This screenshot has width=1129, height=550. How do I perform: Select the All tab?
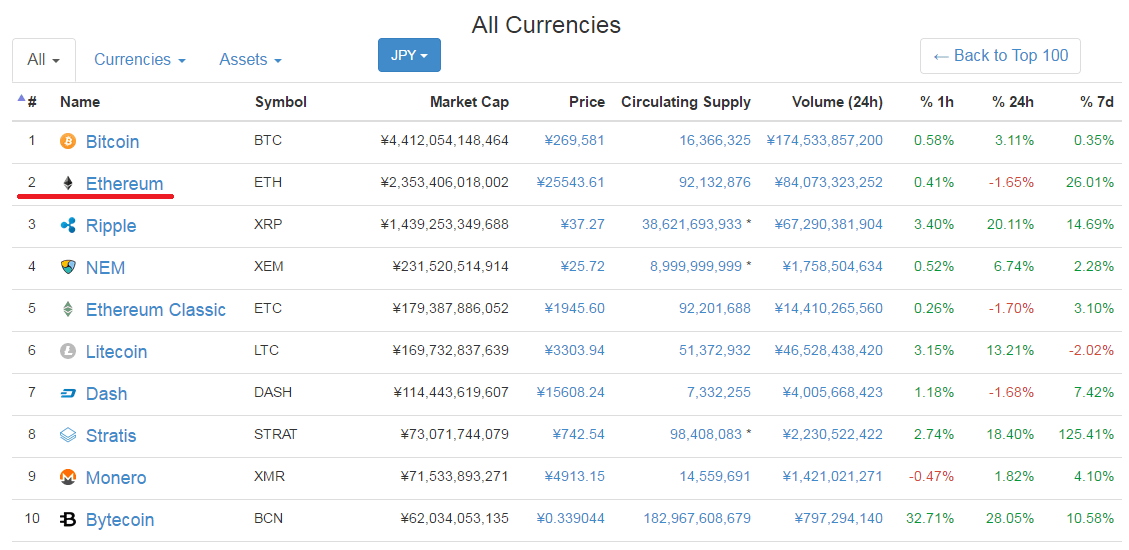[43, 60]
